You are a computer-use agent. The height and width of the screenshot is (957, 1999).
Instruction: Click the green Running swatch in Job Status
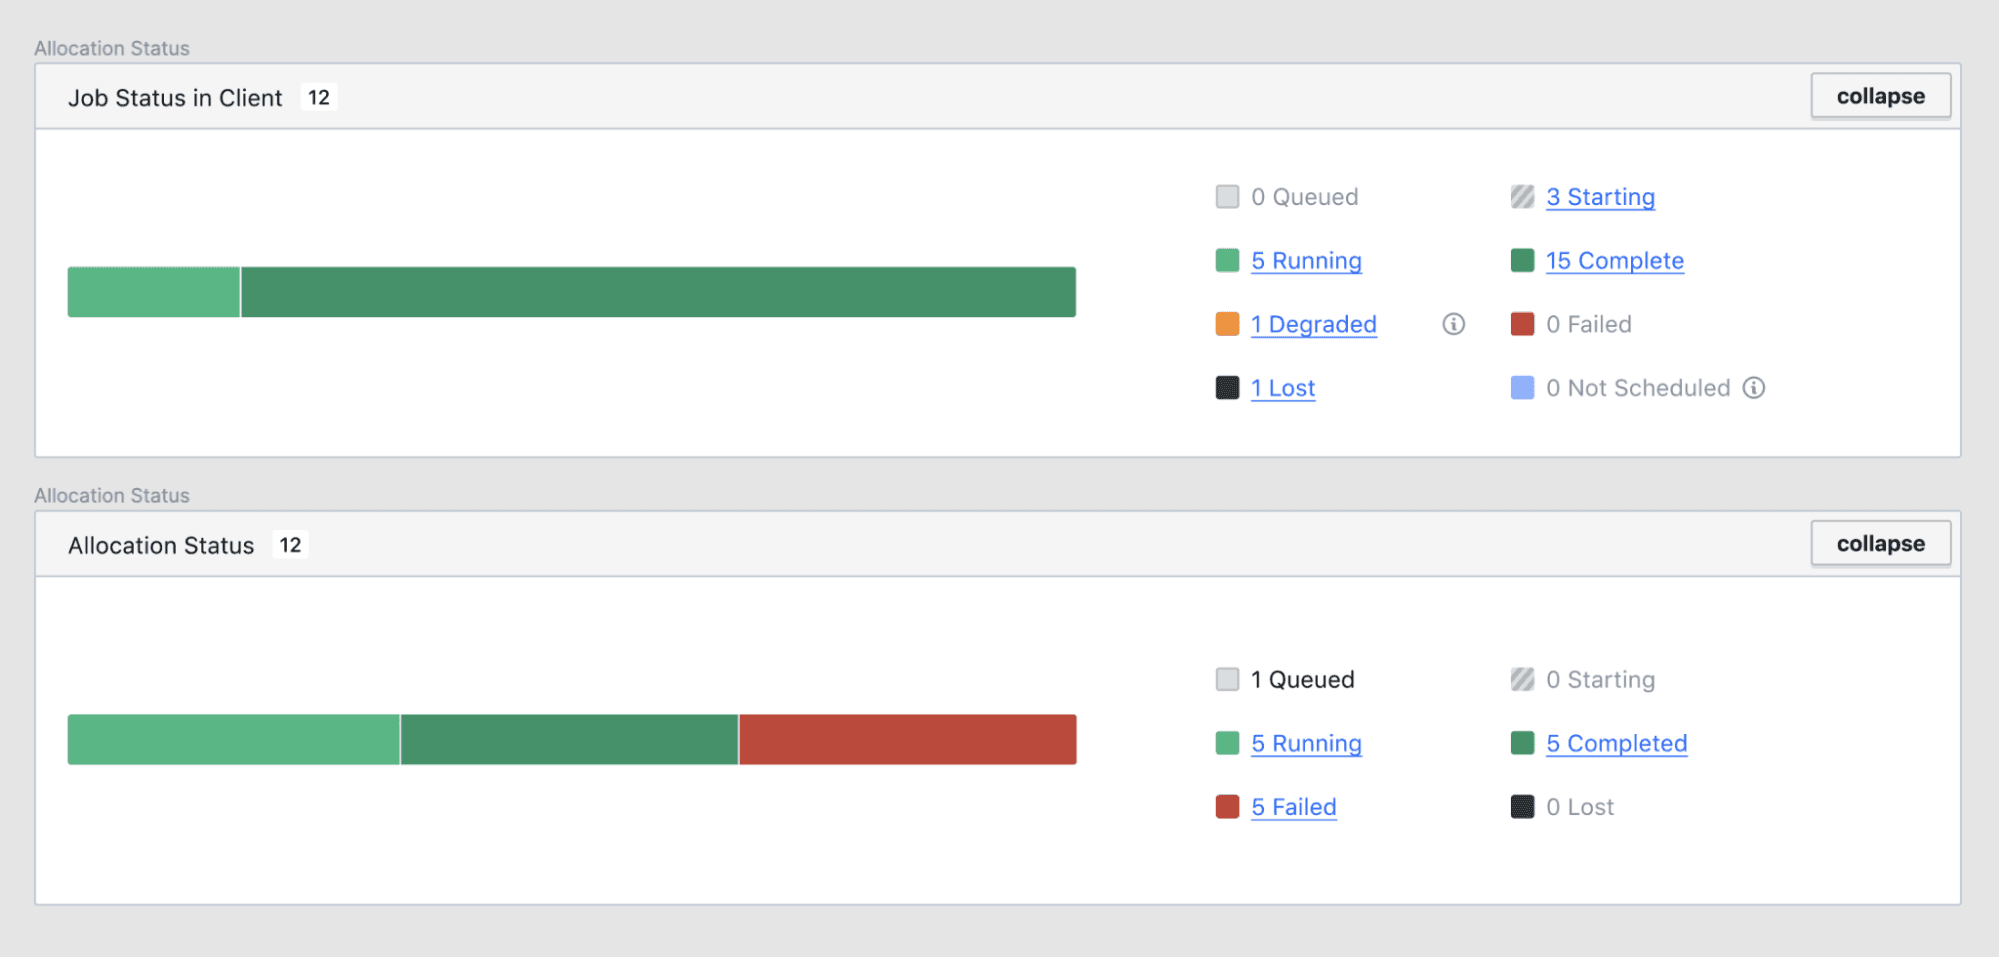1227,261
